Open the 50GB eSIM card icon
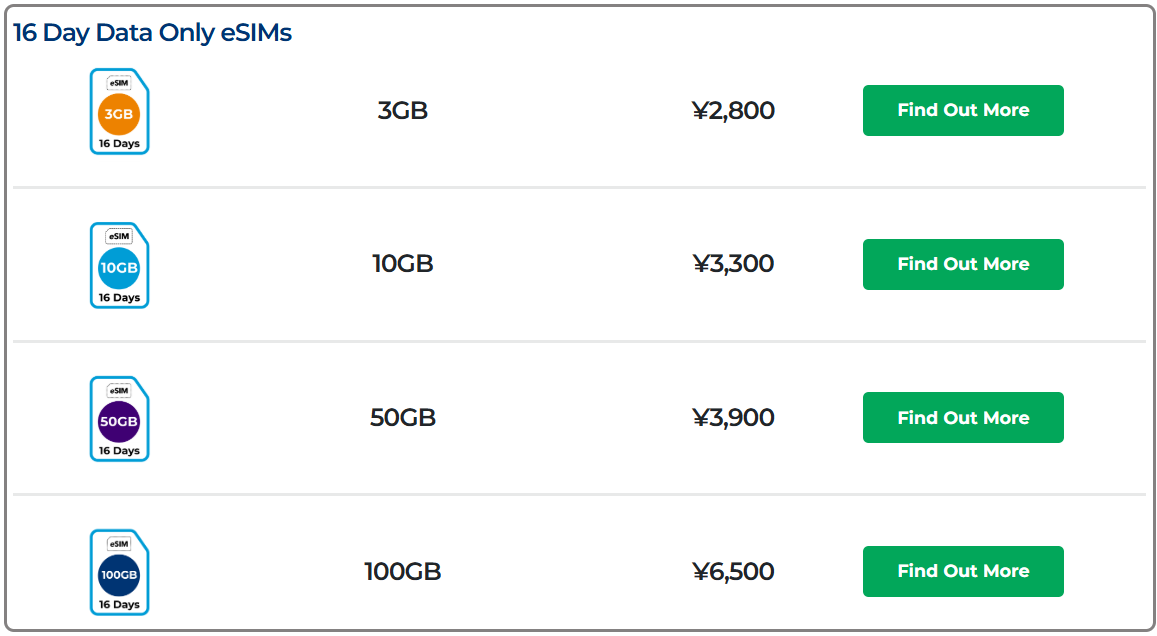 tap(119, 419)
